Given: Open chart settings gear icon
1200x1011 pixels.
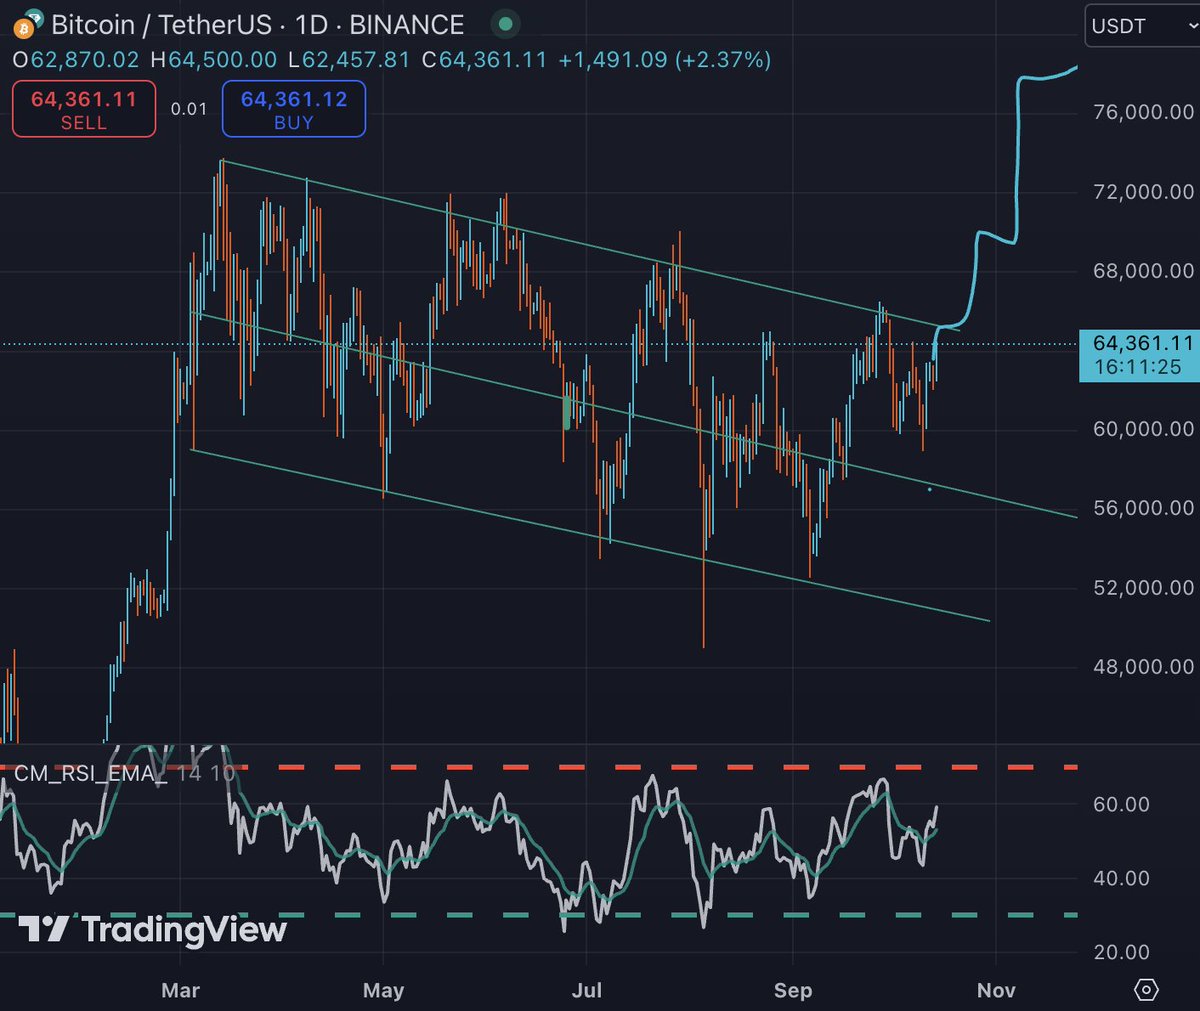Looking at the screenshot, I should tap(1146, 990).
